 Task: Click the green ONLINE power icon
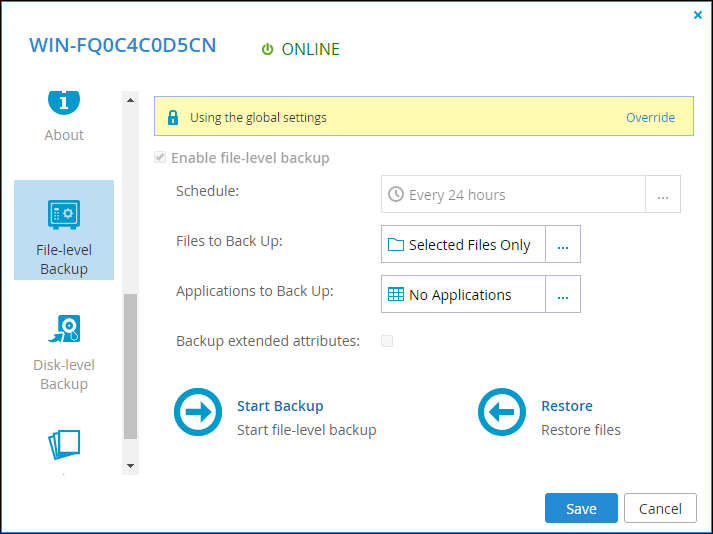tap(267, 49)
